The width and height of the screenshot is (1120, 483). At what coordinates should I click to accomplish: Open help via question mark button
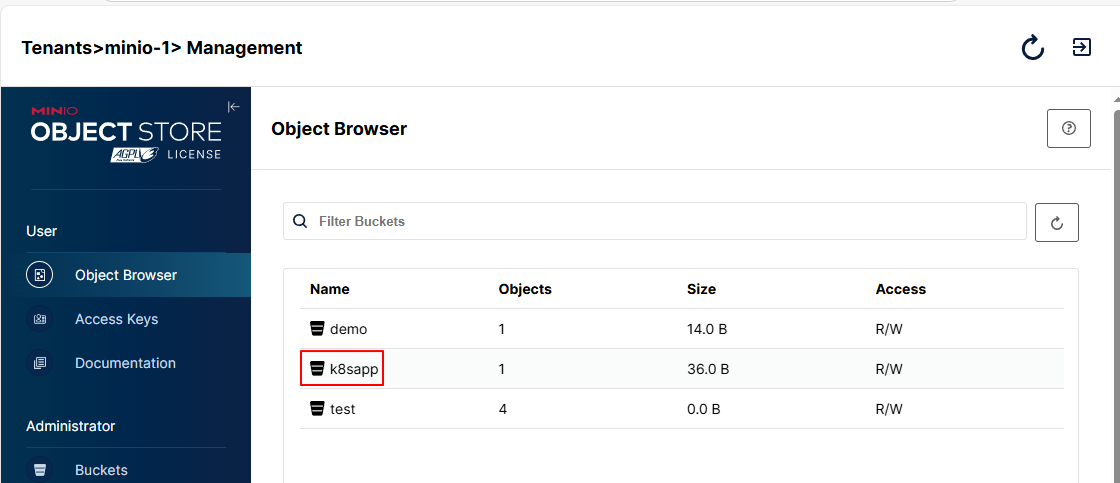tap(1069, 129)
